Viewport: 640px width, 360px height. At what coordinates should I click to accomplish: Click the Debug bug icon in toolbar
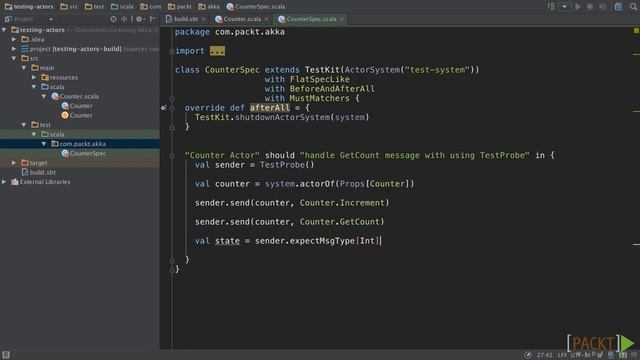pos(590,7)
